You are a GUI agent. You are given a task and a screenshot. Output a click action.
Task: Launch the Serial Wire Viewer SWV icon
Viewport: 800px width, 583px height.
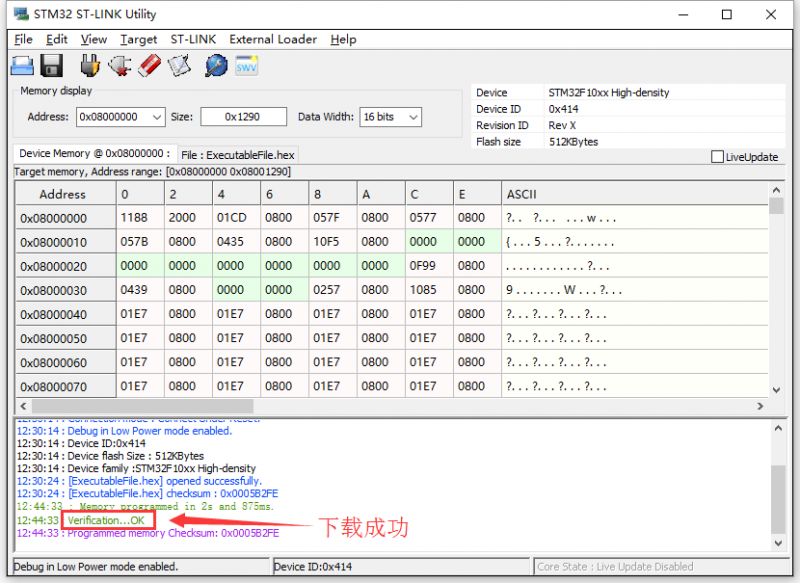(x=245, y=66)
